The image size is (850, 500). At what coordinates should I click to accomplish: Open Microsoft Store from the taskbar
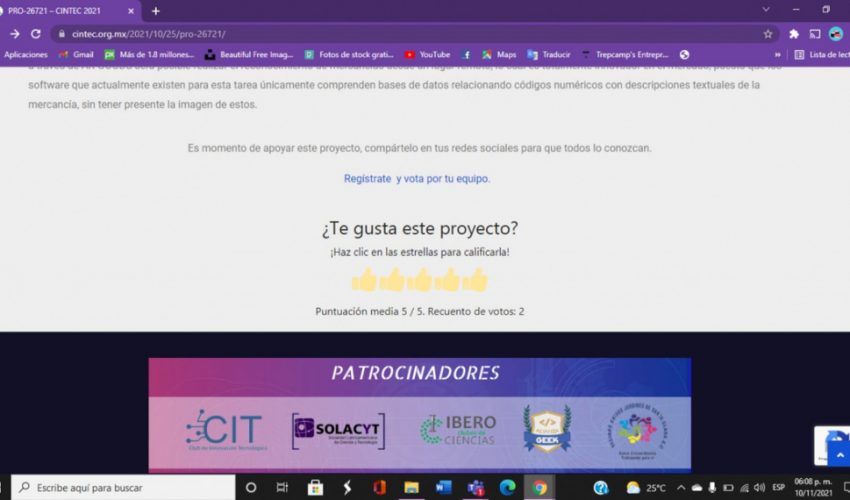coord(315,488)
